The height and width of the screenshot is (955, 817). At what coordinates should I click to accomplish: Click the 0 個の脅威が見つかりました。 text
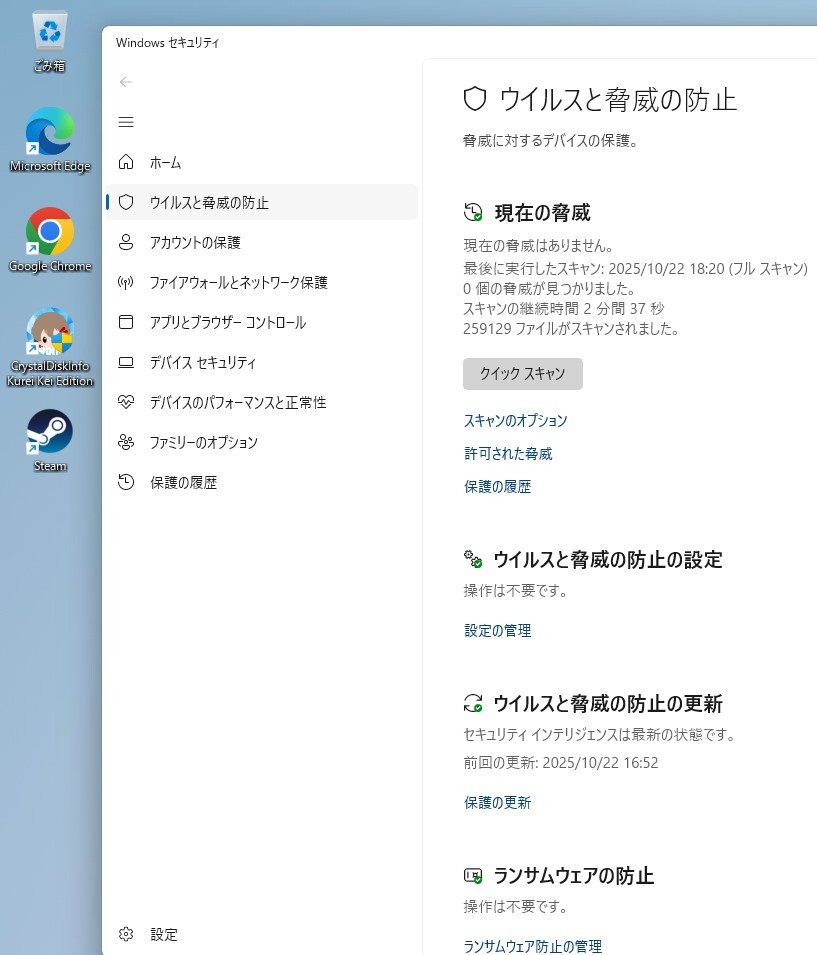550,289
